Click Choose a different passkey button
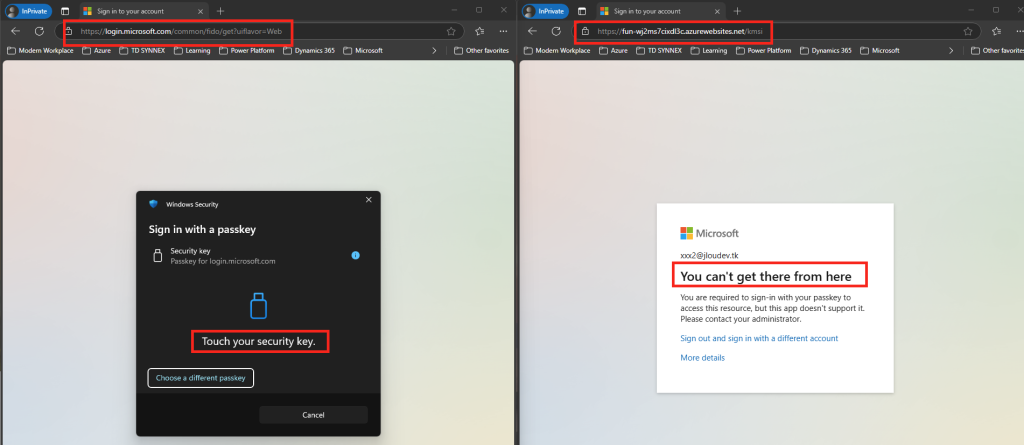Screen dimensions: 1024x445 200,378
